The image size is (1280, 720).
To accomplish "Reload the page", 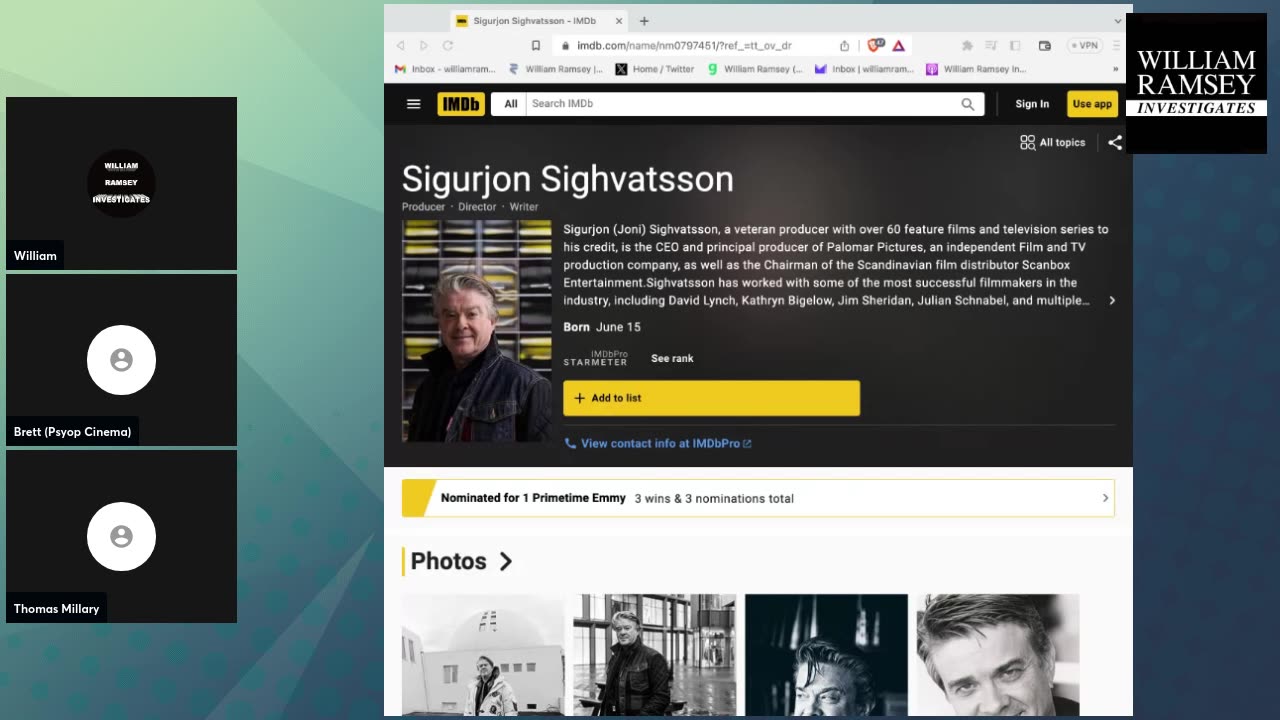I will (x=448, y=46).
